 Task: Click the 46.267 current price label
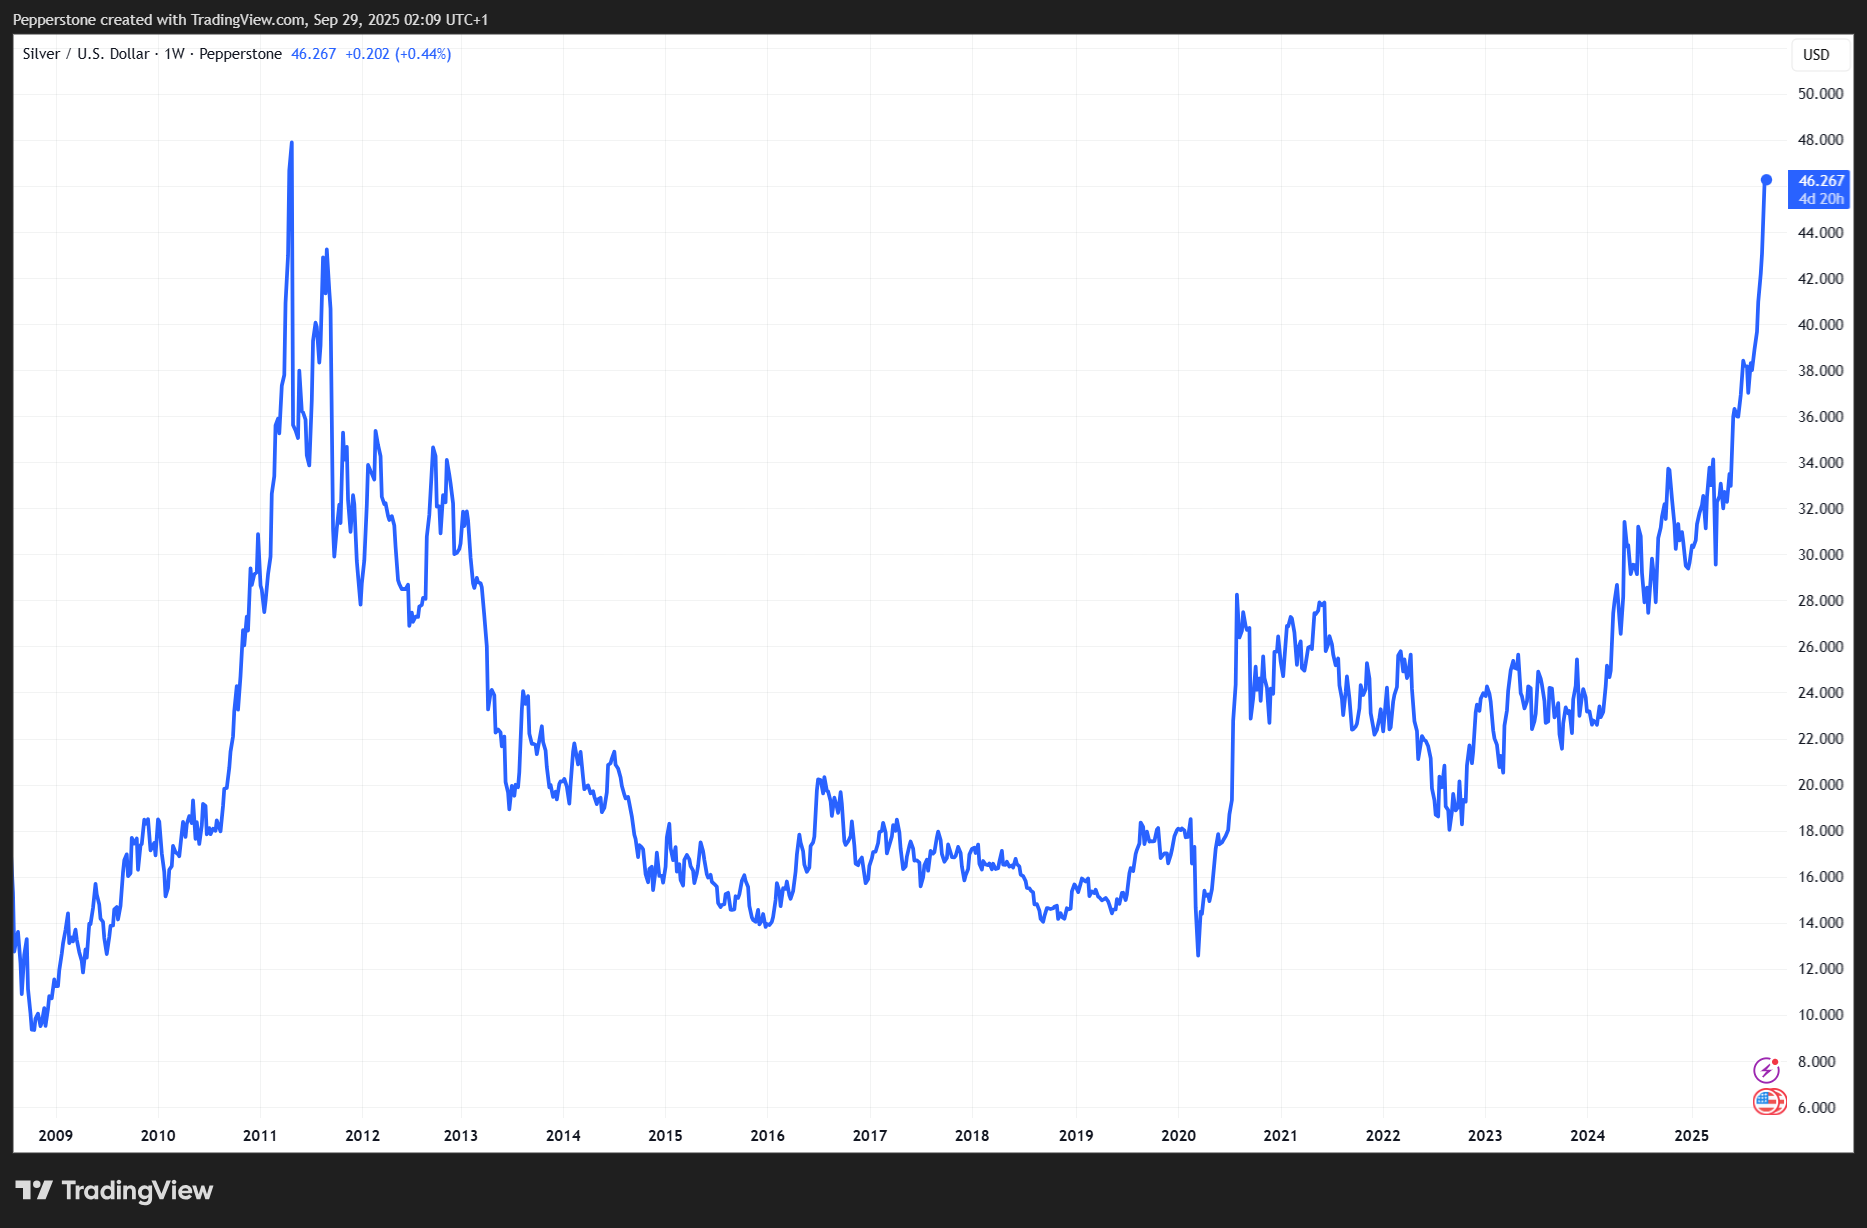(x=1821, y=181)
